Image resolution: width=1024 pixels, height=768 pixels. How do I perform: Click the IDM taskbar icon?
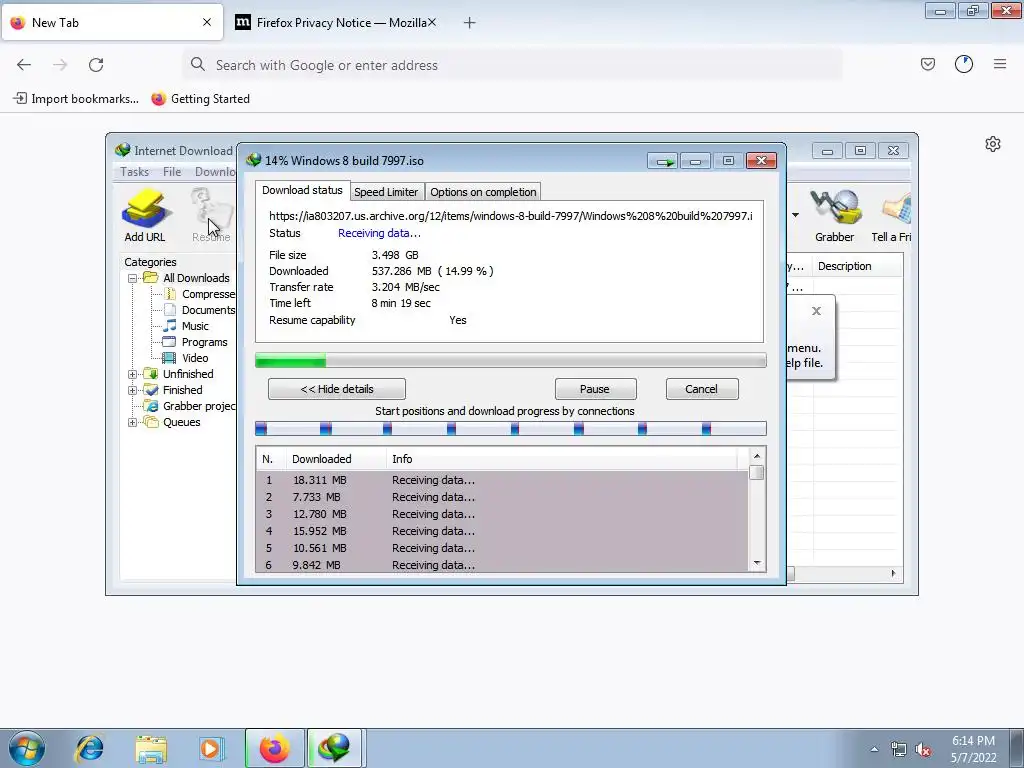coord(334,748)
